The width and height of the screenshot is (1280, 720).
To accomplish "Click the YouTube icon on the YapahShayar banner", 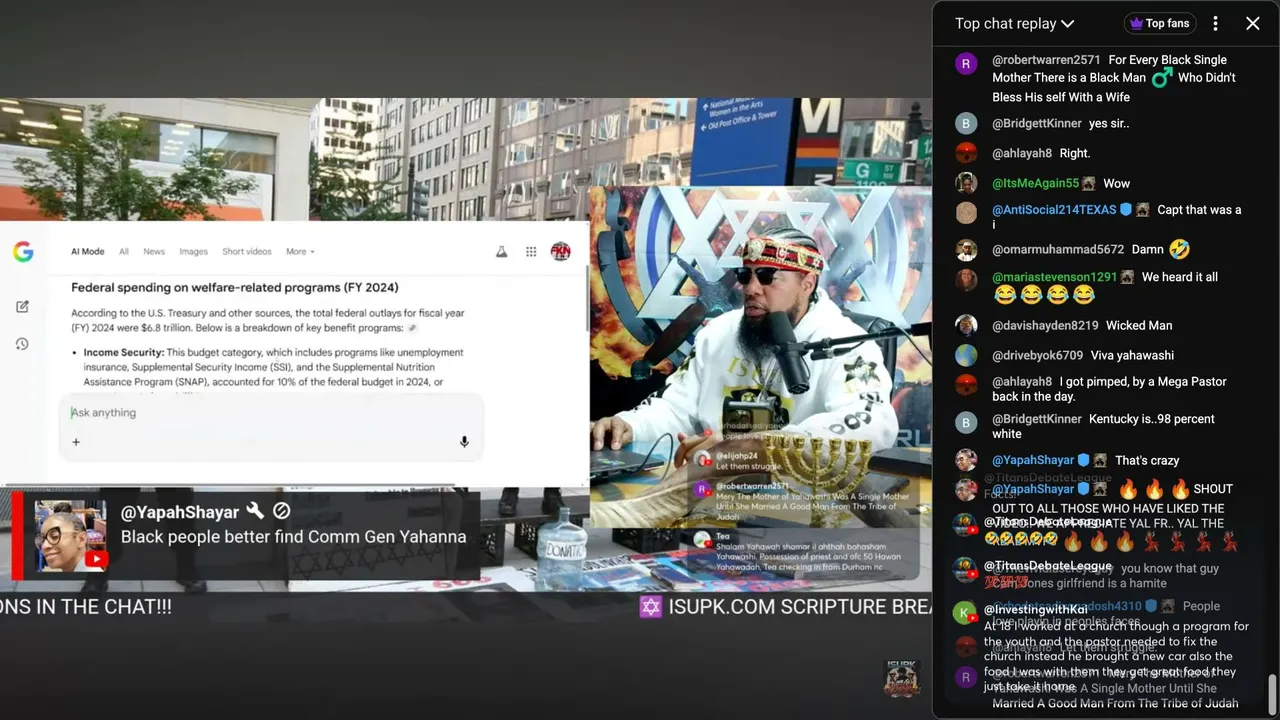I will point(95,559).
